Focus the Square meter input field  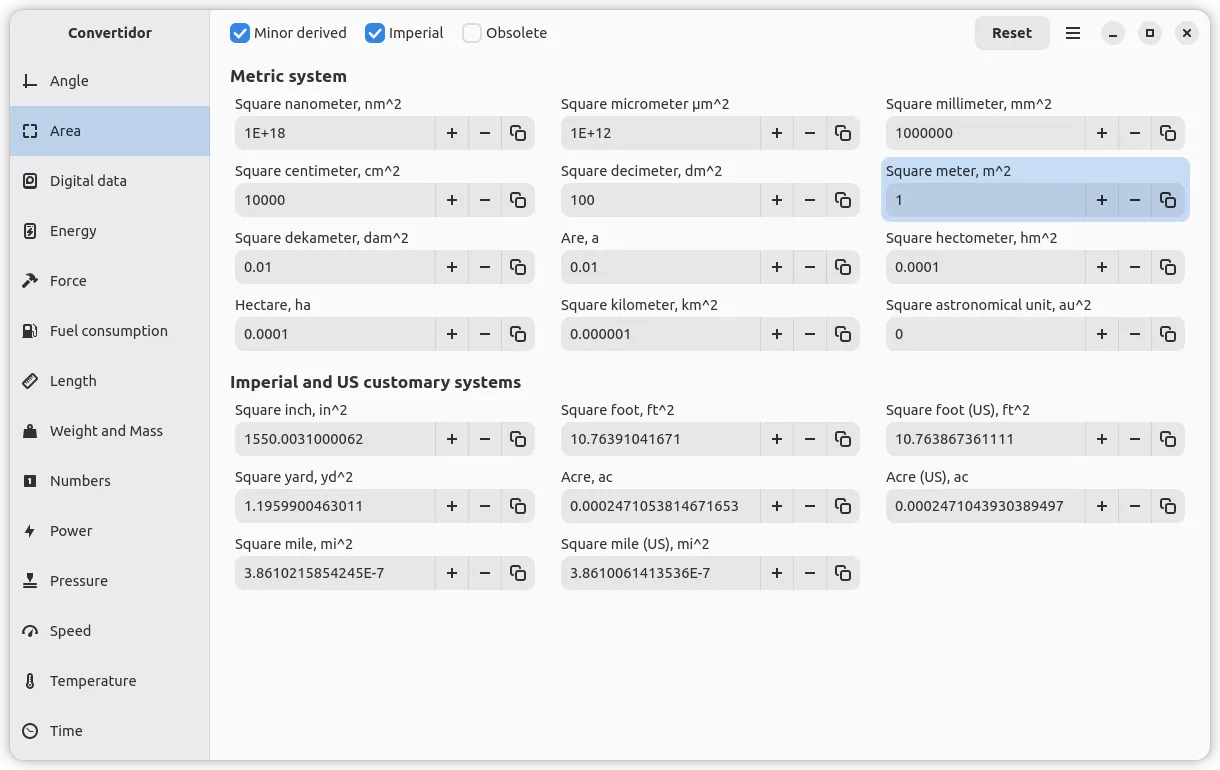point(985,200)
